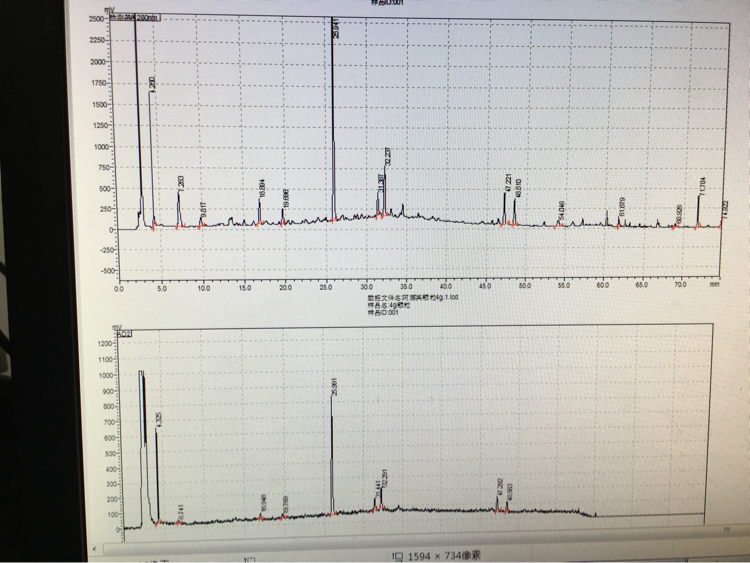Select the 25.941 peak label in upper chromatogram
Image resolution: width=750 pixels, height=563 pixels.
pyautogui.click(x=336, y=28)
